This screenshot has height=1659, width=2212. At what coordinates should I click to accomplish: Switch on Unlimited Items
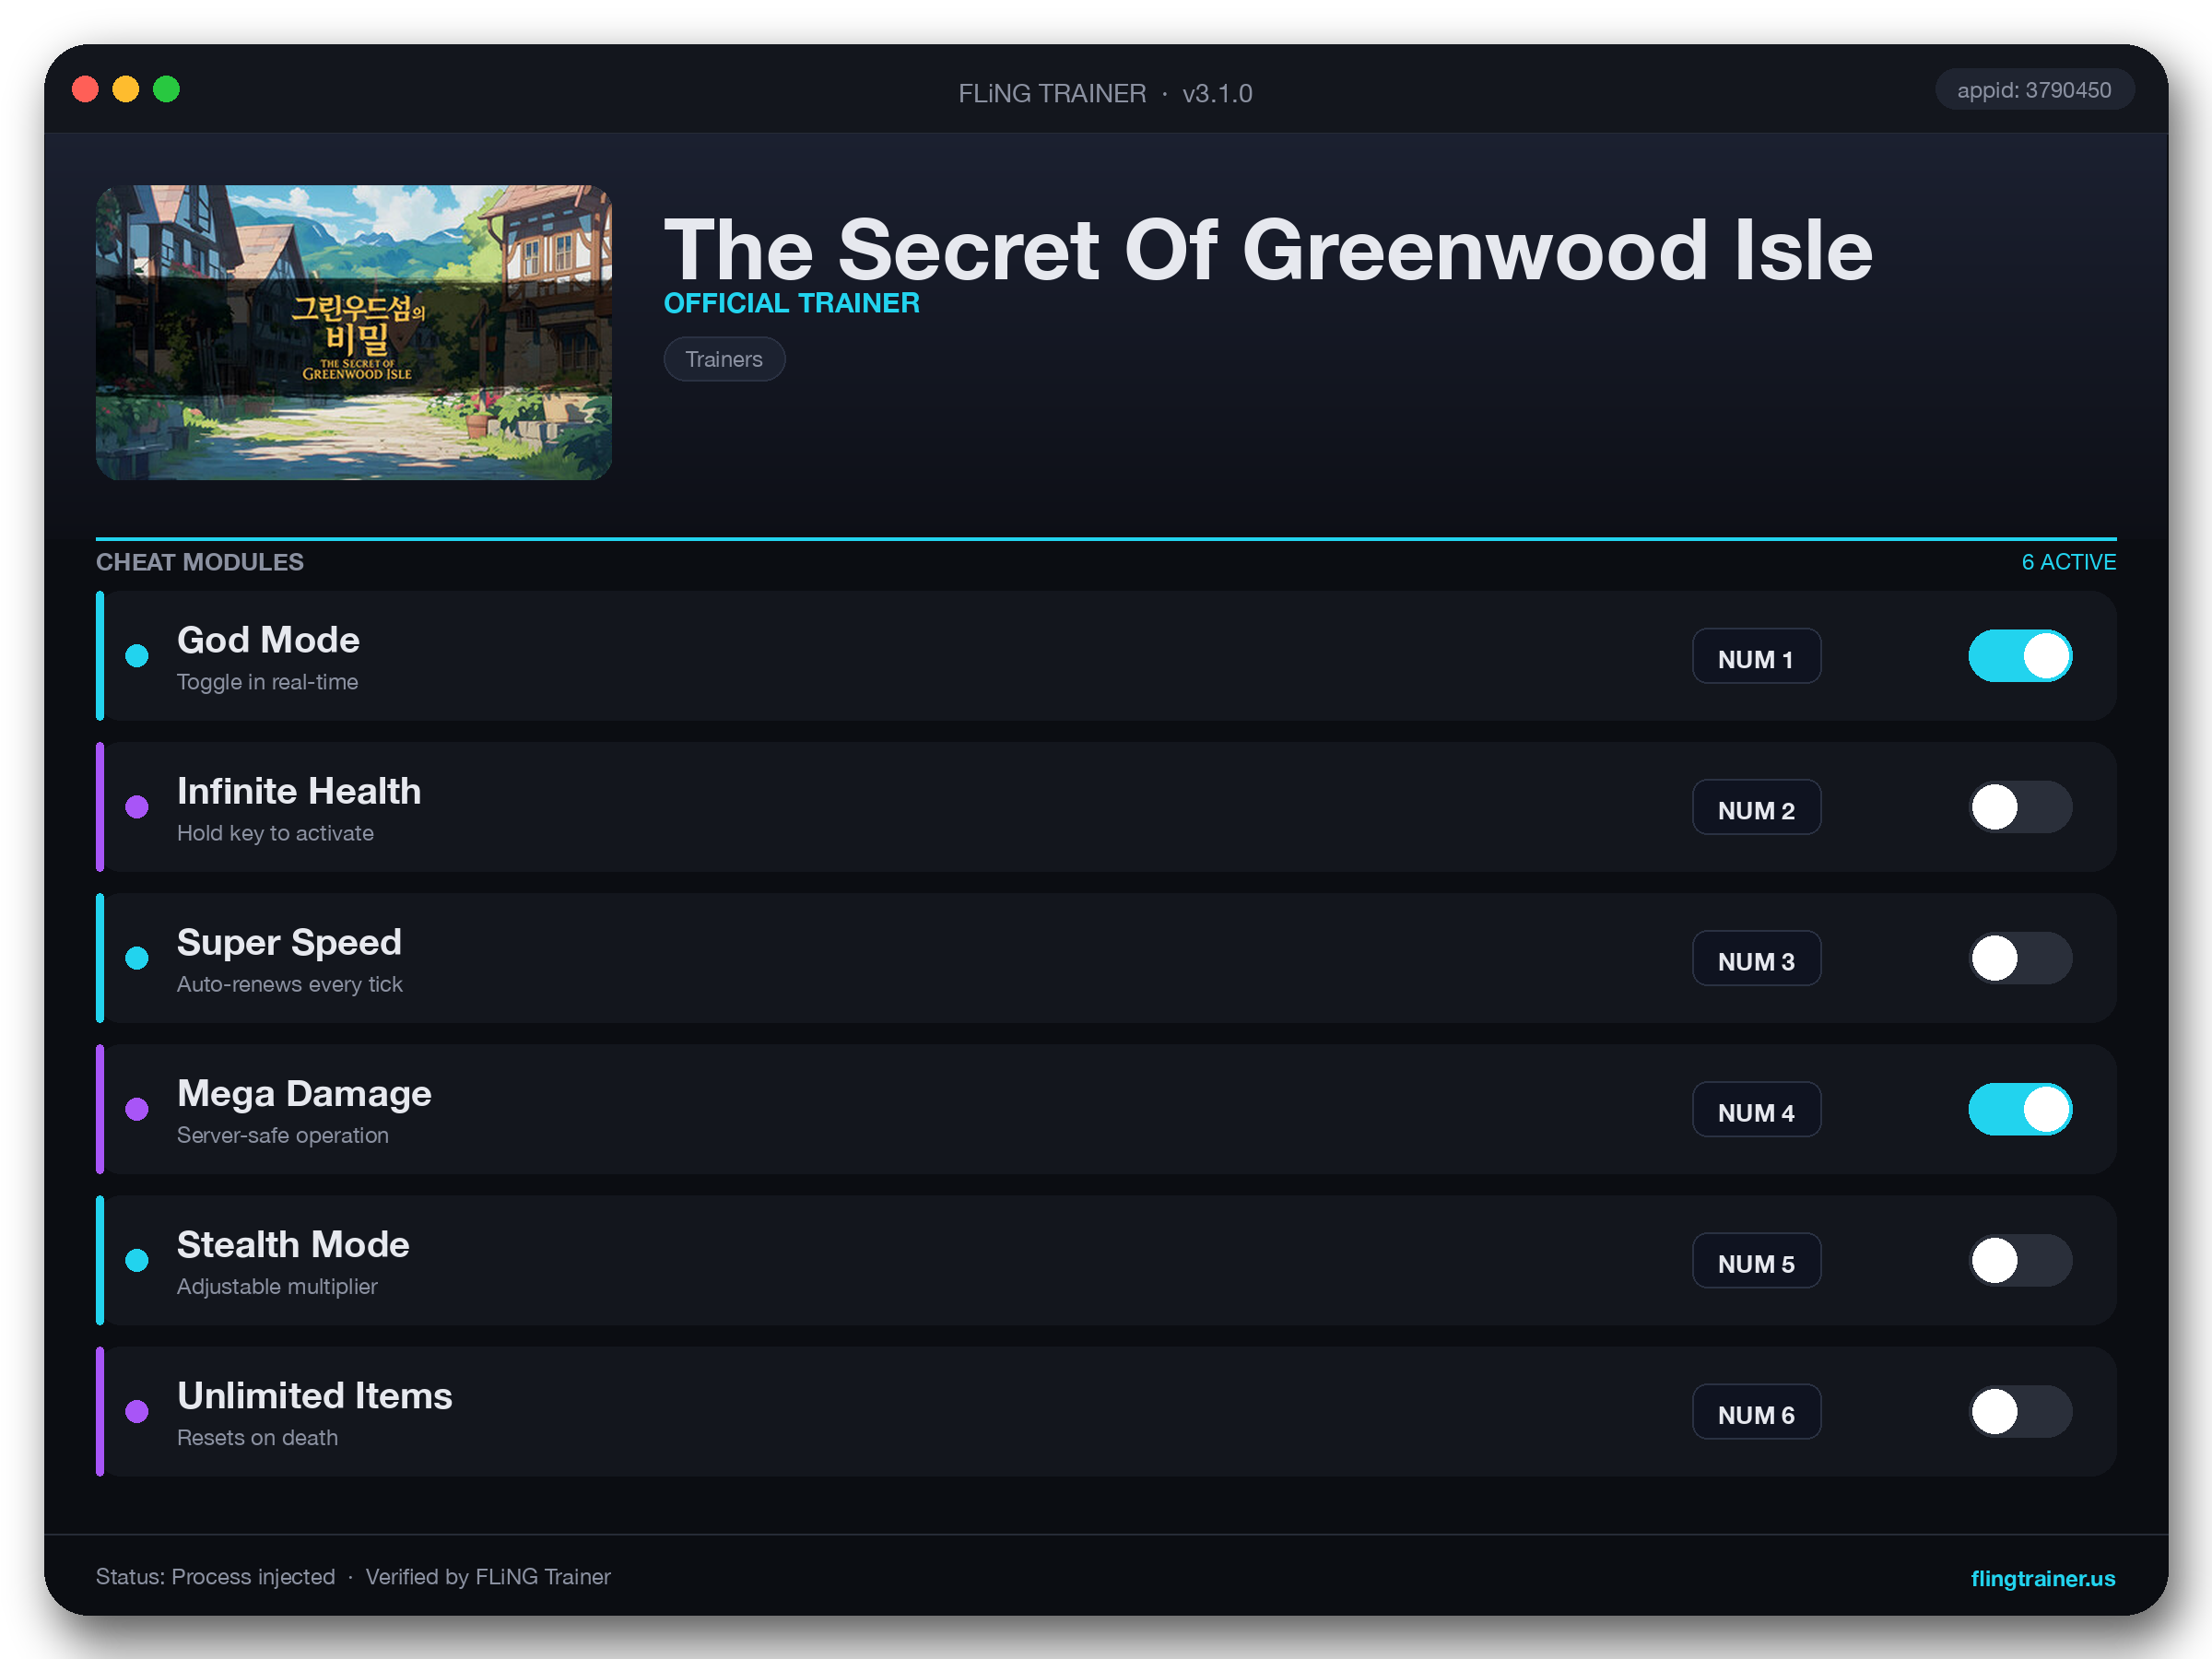(2020, 1411)
